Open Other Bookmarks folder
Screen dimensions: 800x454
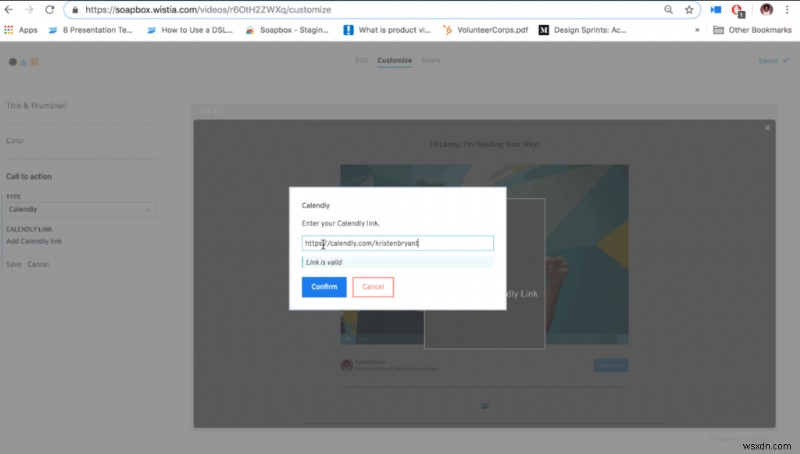click(753, 30)
